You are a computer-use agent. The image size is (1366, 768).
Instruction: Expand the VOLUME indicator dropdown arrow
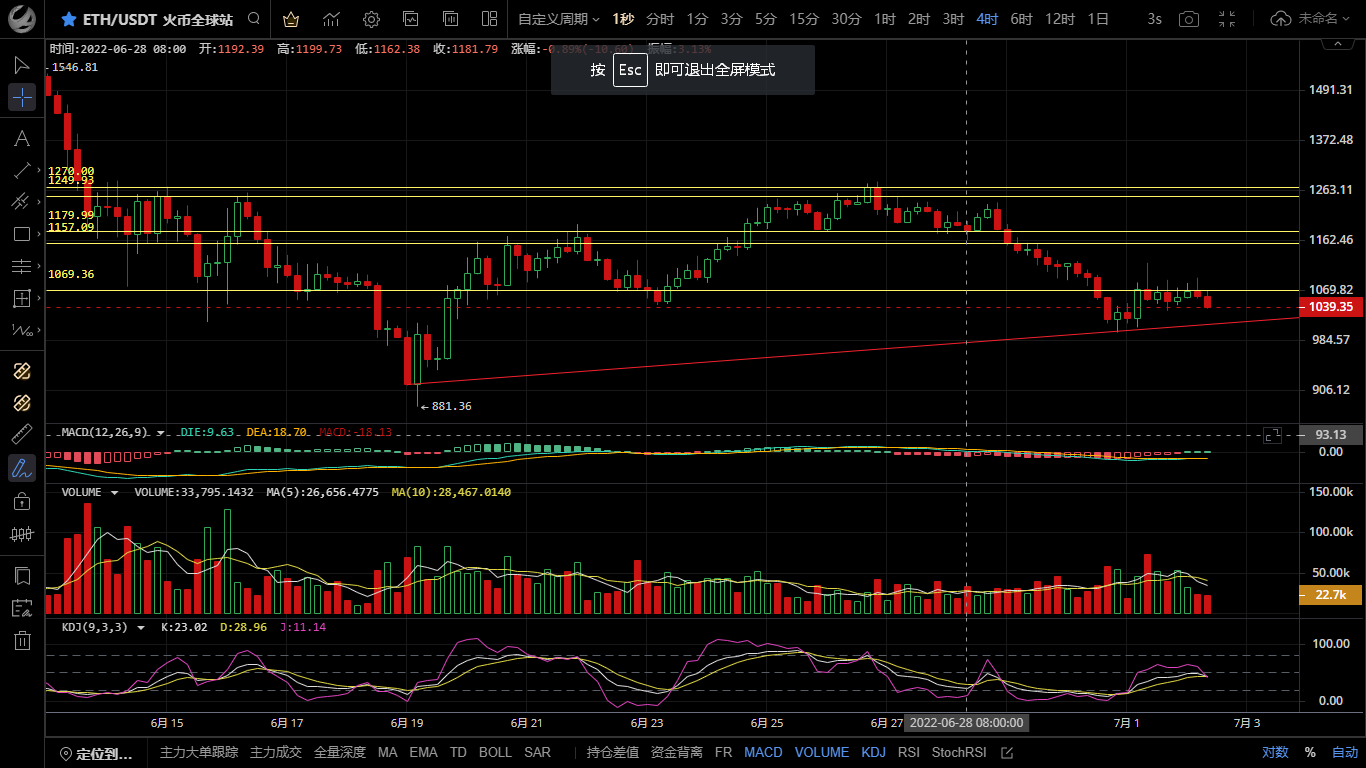pyautogui.click(x=115, y=493)
